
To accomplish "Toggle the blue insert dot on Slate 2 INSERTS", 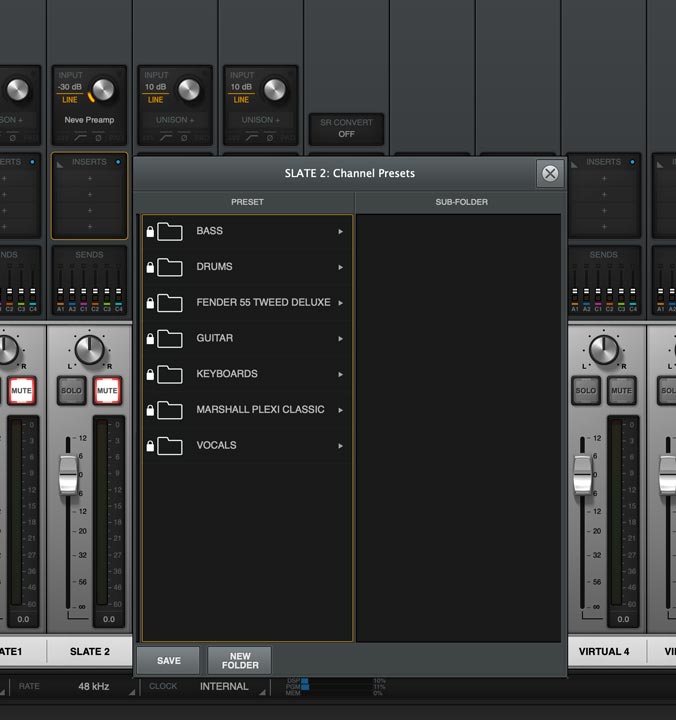I will coord(118,162).
